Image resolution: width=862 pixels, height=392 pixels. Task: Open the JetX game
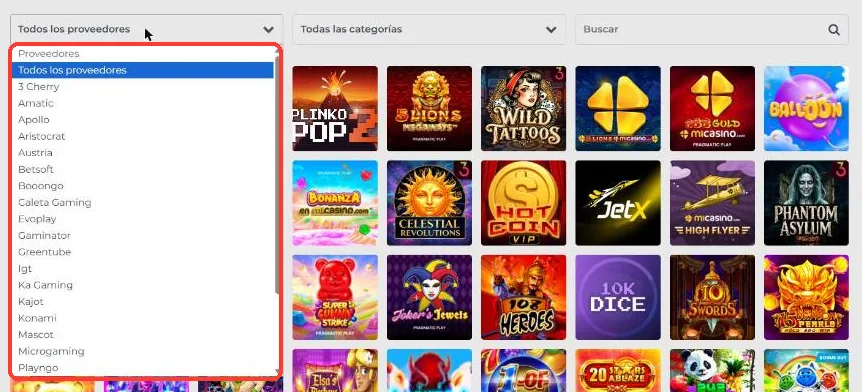(x=618, y=203)
